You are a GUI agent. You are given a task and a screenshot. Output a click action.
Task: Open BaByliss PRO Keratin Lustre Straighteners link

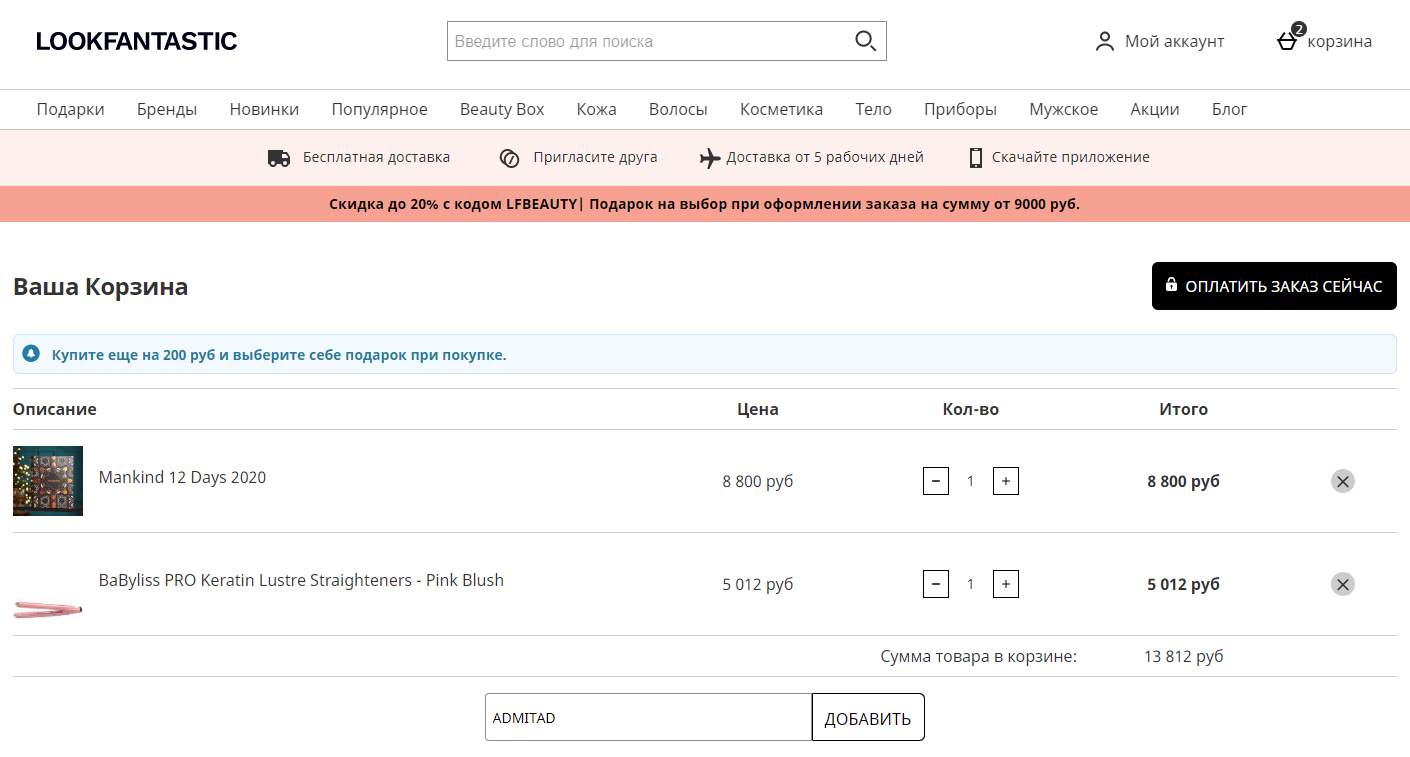tap(301, 580)
